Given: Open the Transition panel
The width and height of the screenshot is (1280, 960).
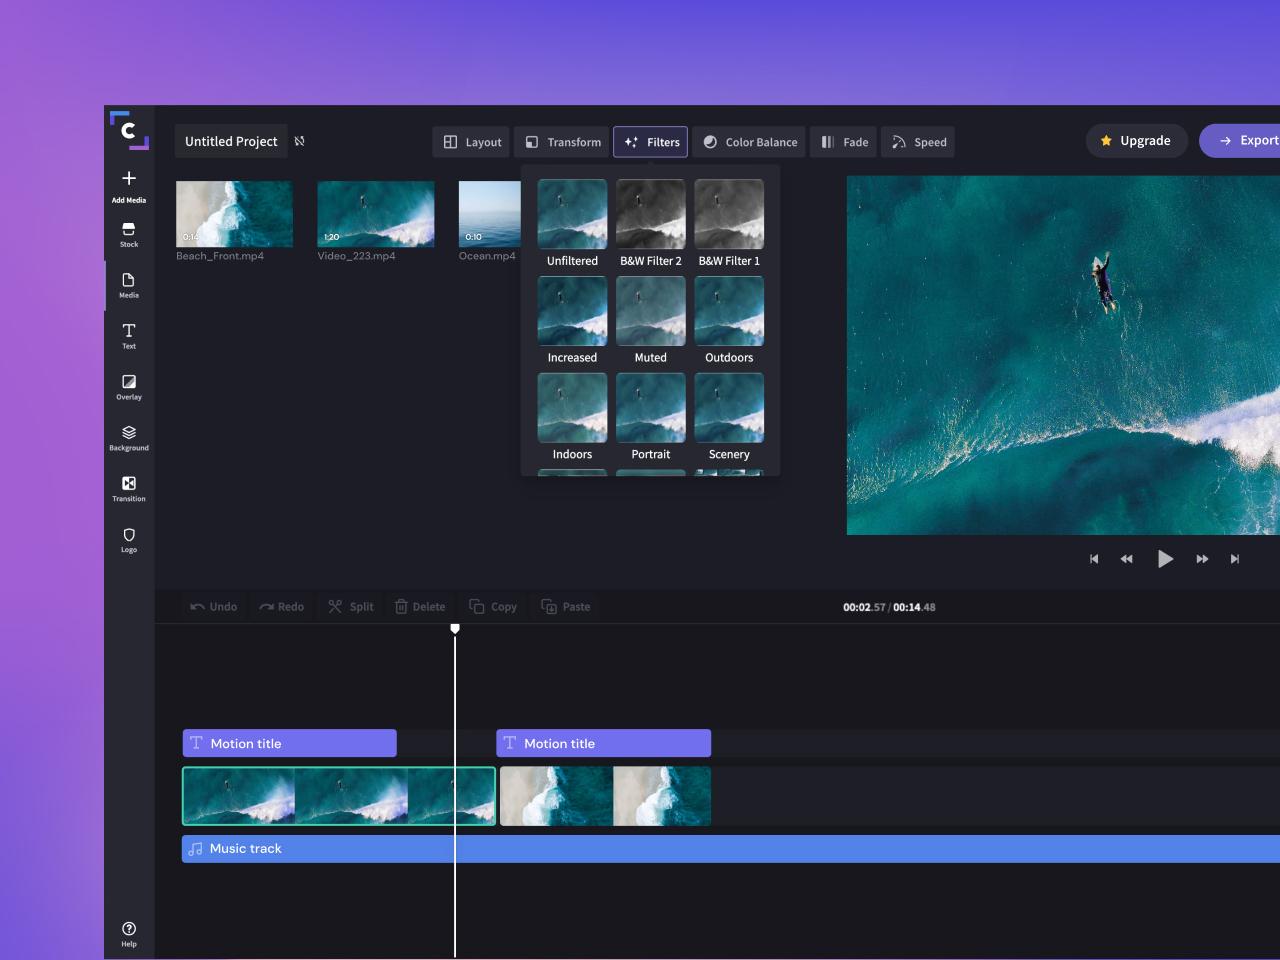Looking at the screenshot, I should coord(129,489).
